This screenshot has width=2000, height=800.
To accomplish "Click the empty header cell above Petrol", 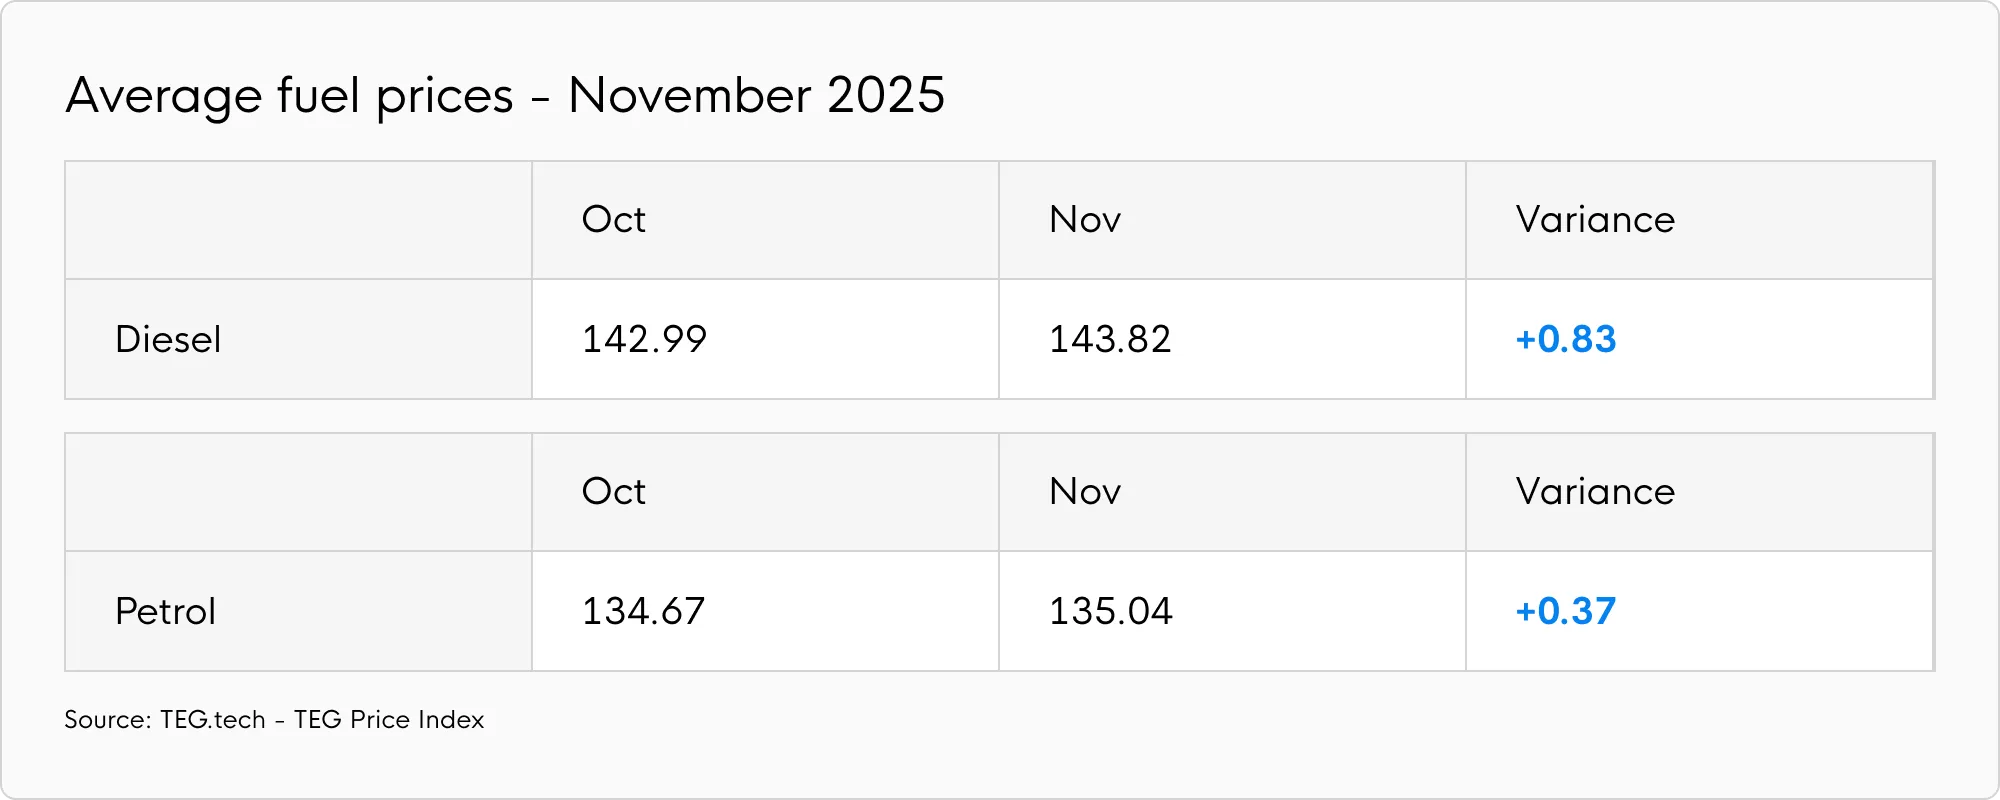I will (x=298, y=492).
